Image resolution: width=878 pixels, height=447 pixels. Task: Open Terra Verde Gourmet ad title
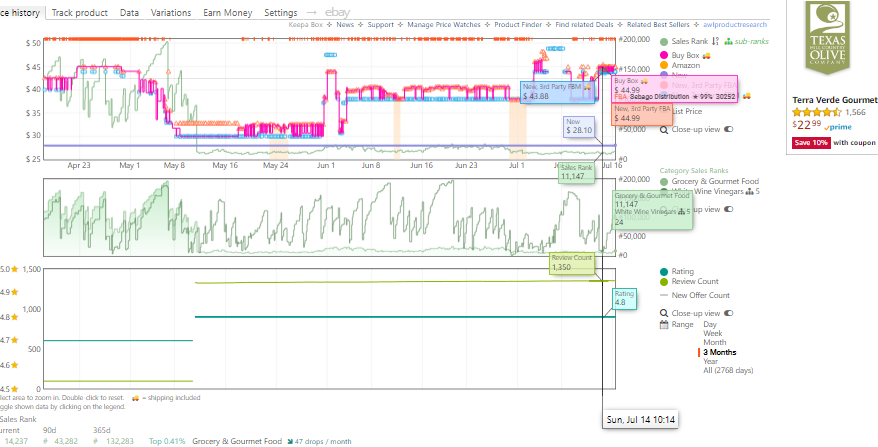(x=834, y=100)
